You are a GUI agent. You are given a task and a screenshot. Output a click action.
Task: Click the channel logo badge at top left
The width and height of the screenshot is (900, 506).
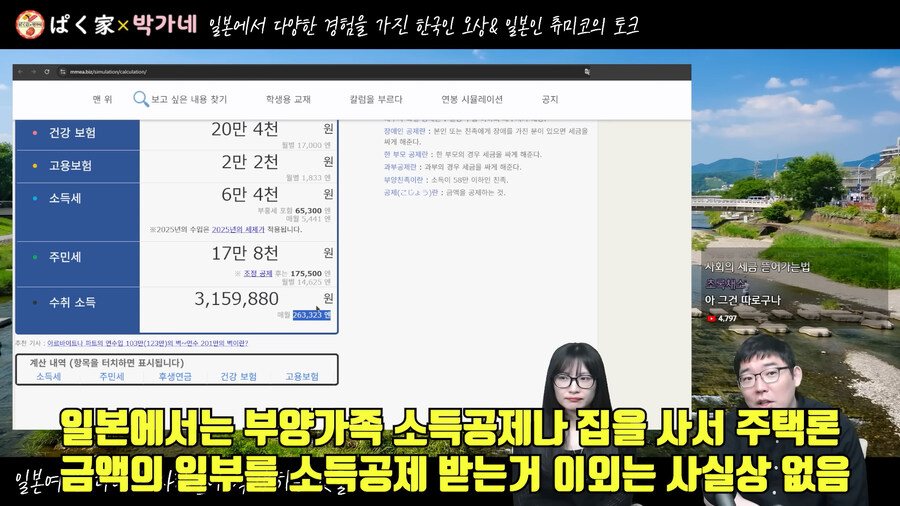(x=29, y=24)
